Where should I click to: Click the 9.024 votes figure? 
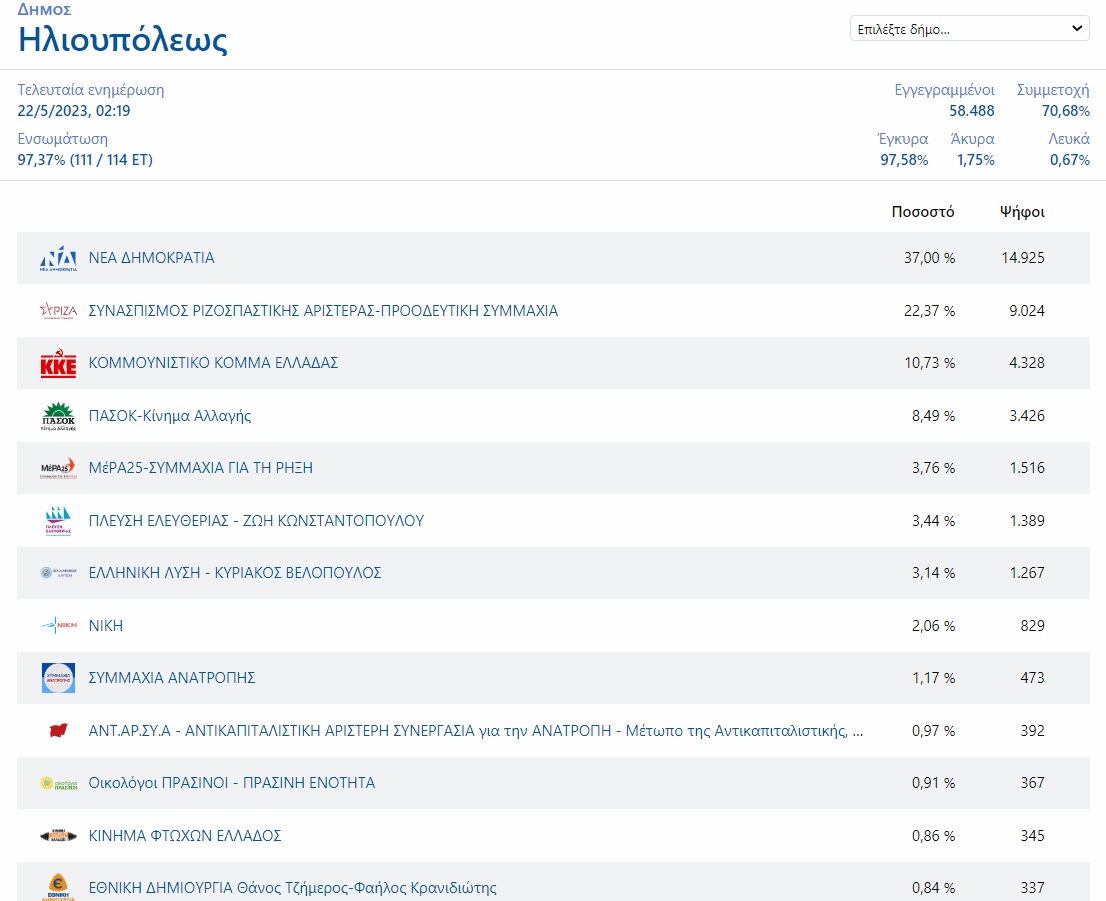1027,311
